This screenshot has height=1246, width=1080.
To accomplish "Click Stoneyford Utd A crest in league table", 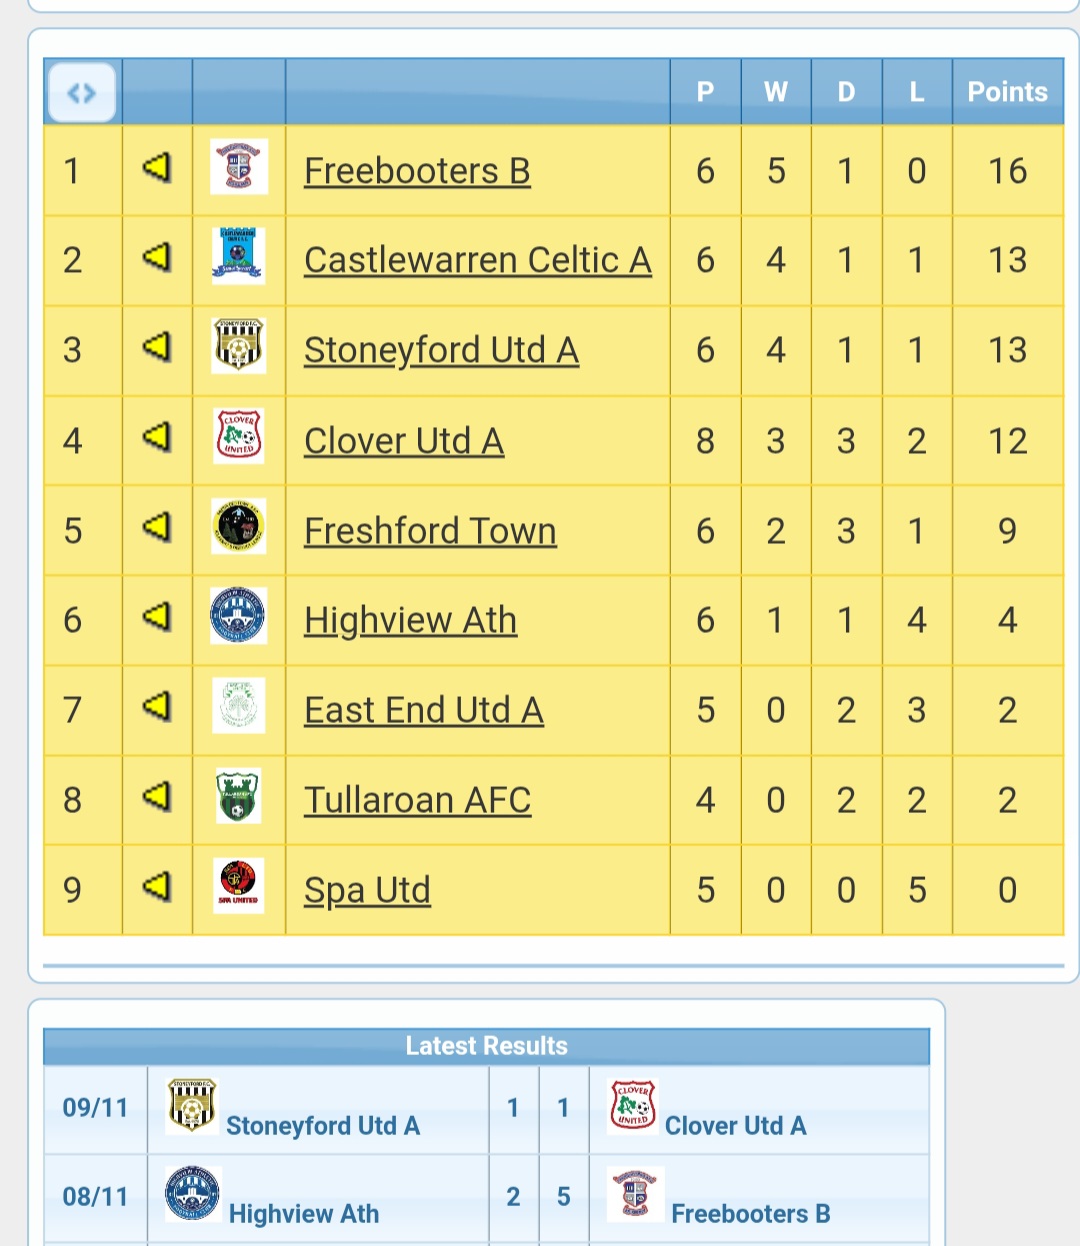I will (239, 346).
